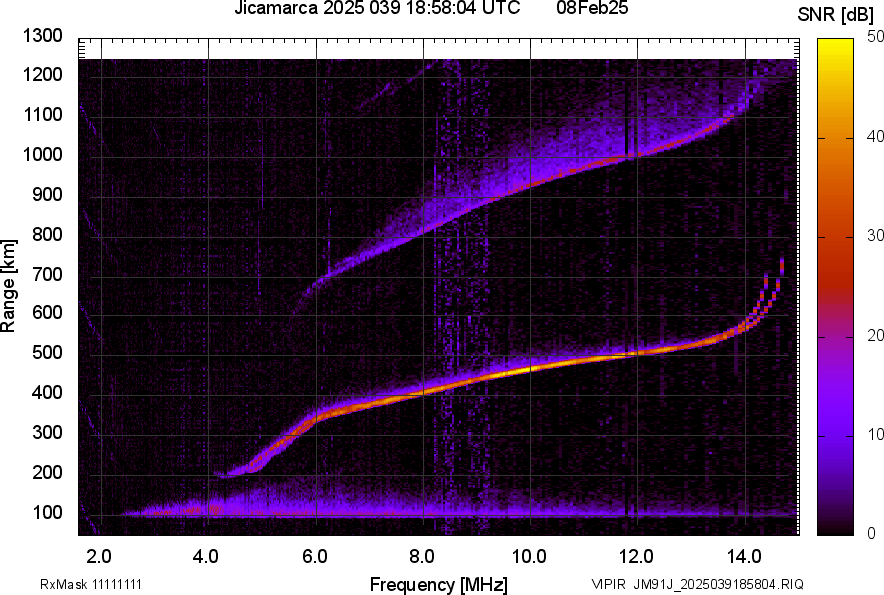Click range tick label '600'
This screenshot has width=884, height=595.
coord(47,314)
